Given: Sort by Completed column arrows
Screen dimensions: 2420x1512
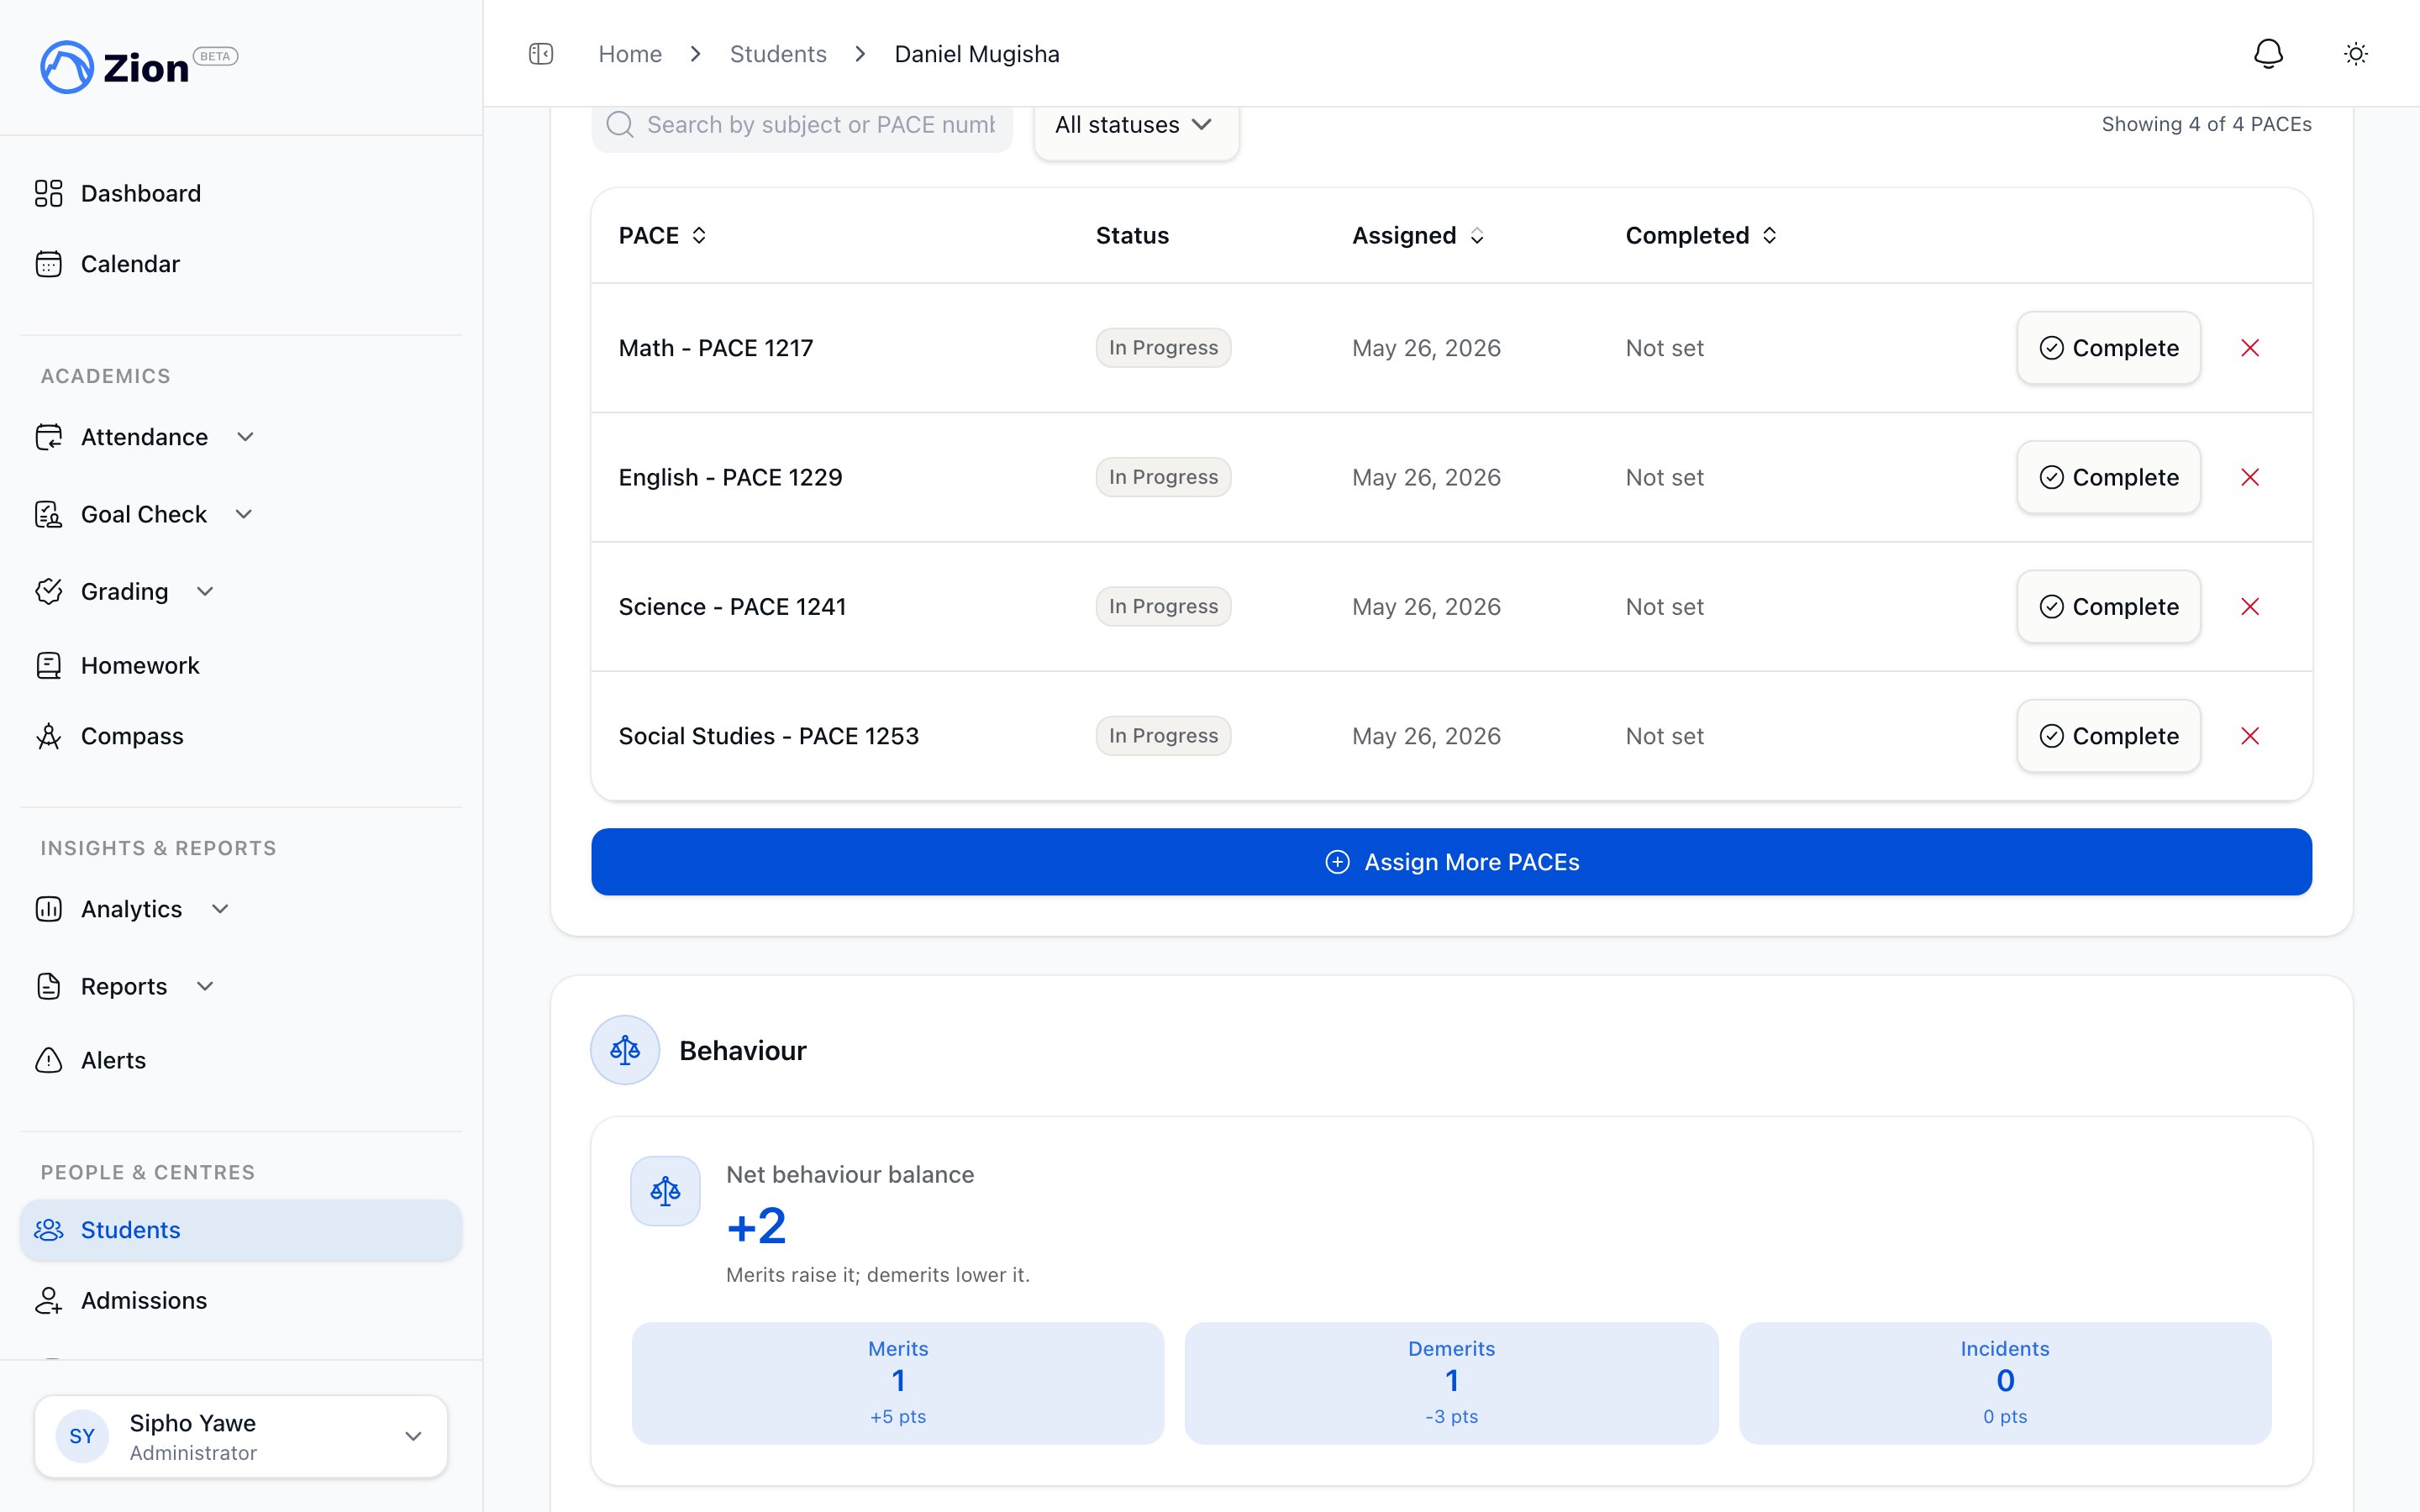Looking at the screenshot, I should pos(1769,235).
